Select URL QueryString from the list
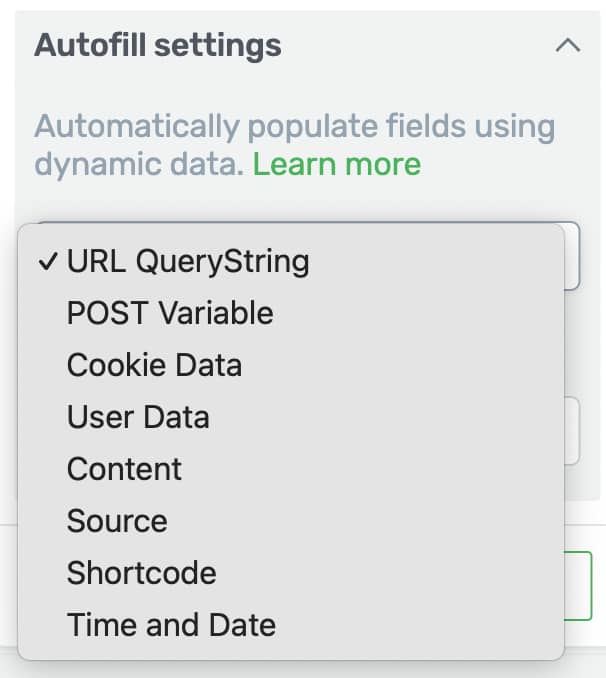Image resolution: width=606 pixels, height=678 pixels. pos(291,261)
